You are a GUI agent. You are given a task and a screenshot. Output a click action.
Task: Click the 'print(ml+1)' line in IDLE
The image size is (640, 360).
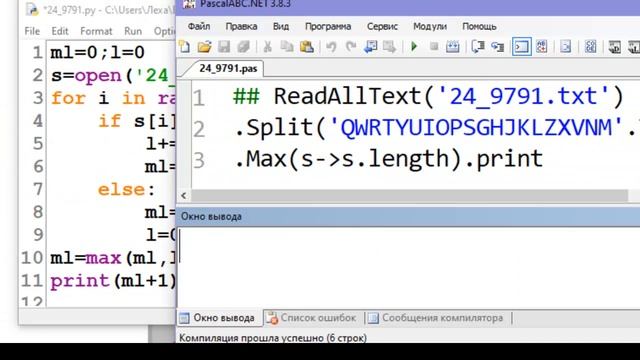tap(113, 281)
